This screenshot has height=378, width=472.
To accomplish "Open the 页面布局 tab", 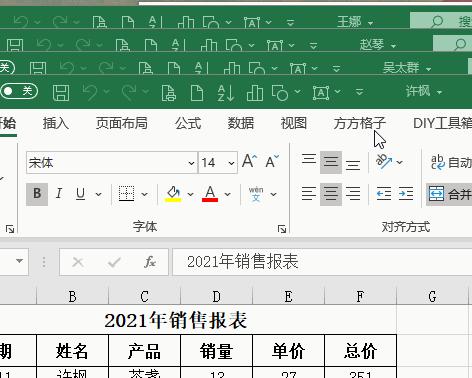I will (x=122, y=123).
